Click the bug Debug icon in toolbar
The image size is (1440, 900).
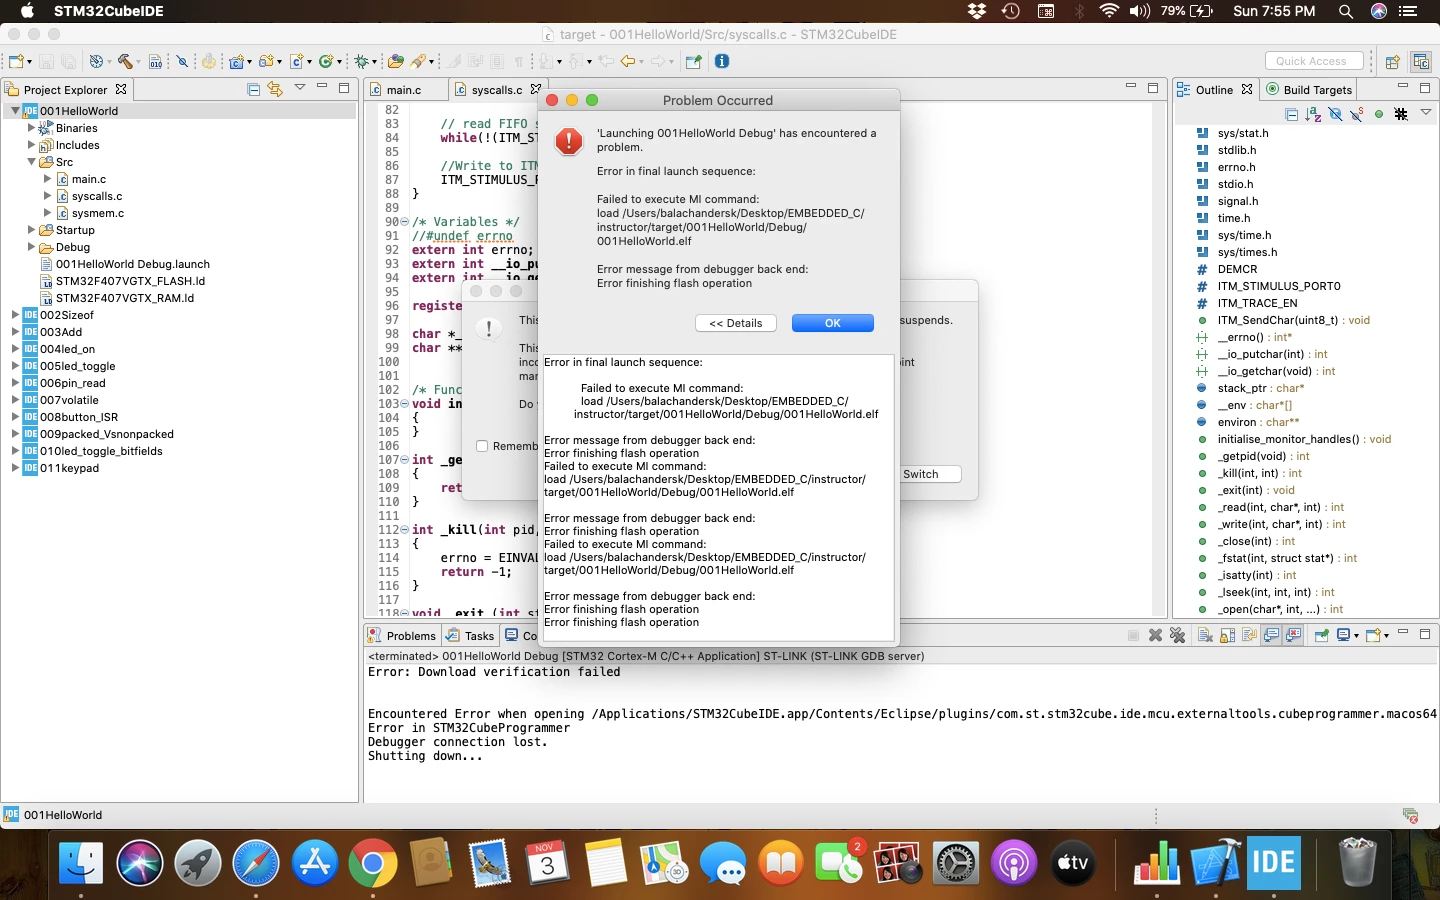tap(362, 61)
